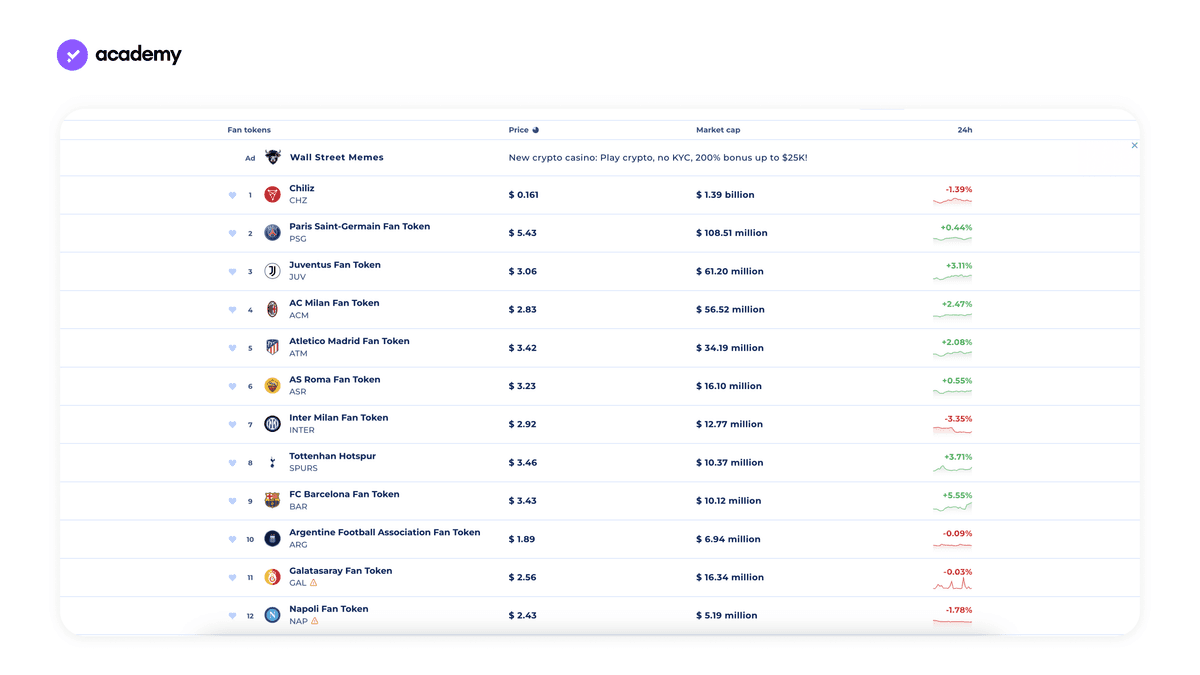Click the +5.55% change value

coord(957,495)
